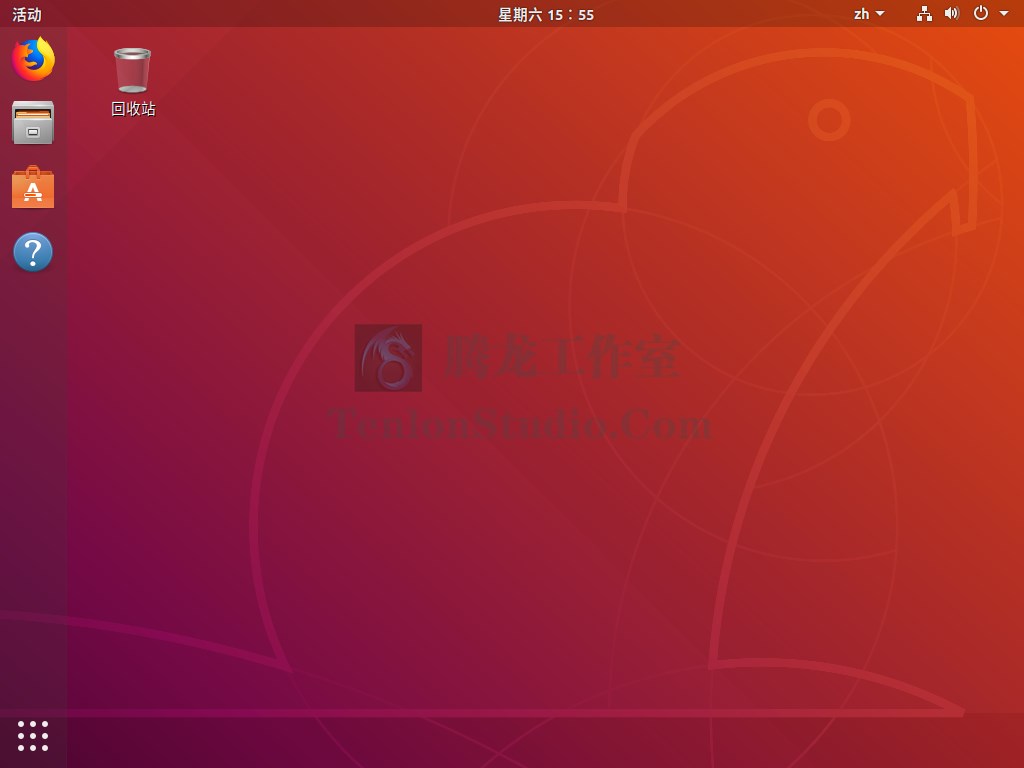Open the Files manager in dock
The height and width of the screenshot is (768, 1024).
click(33, 122)
